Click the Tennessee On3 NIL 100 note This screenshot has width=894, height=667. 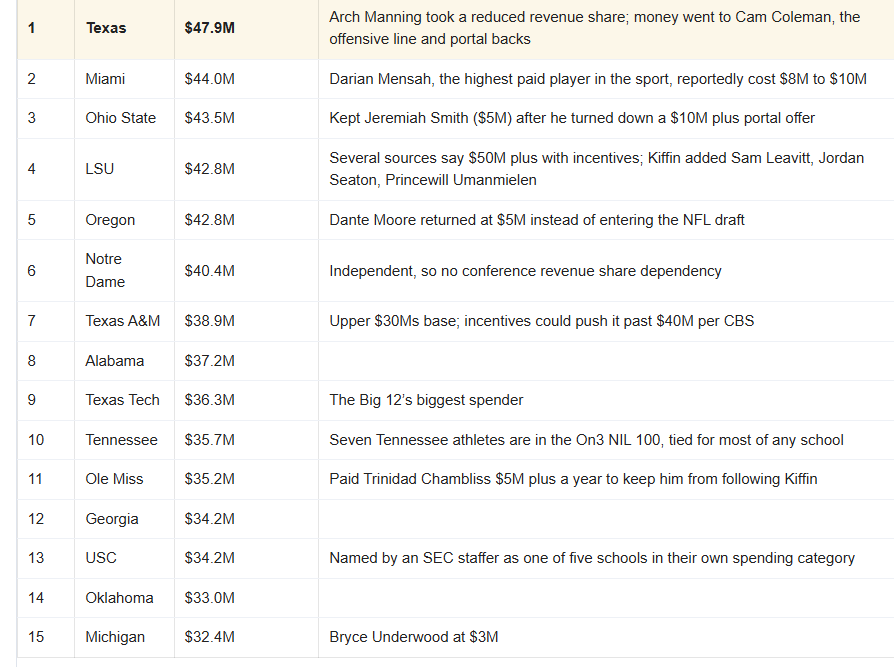point(586,440)
